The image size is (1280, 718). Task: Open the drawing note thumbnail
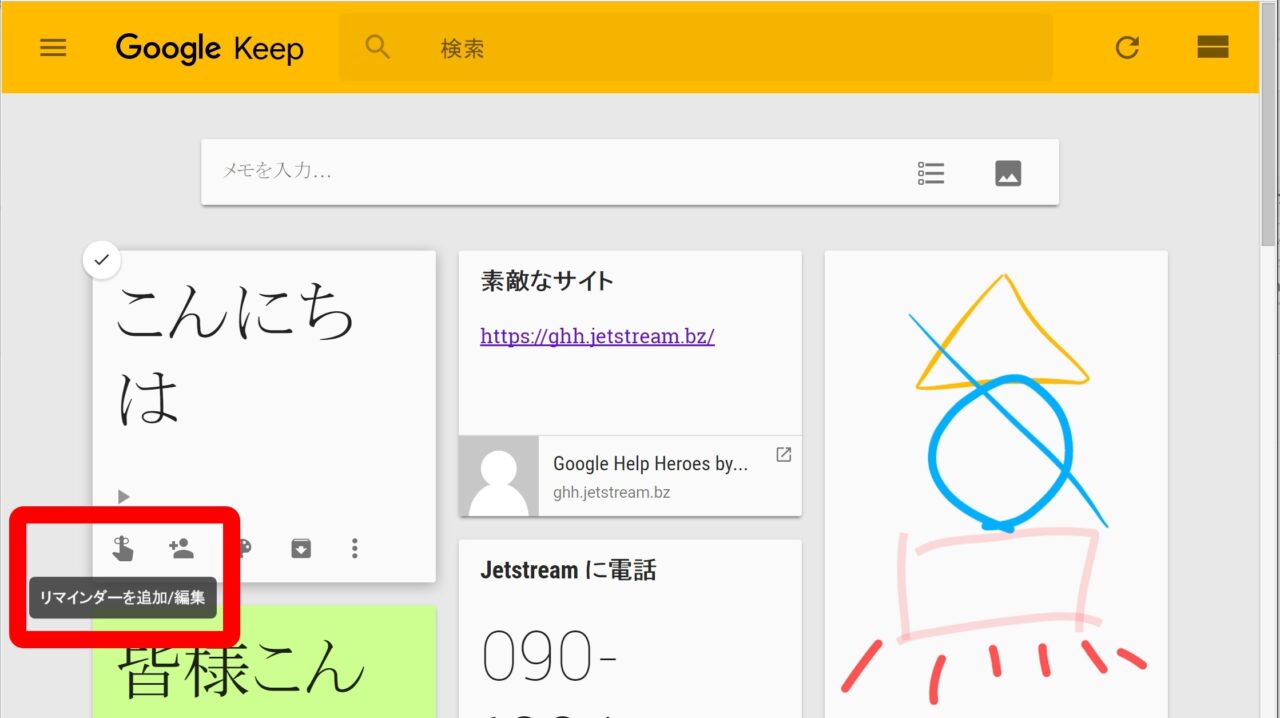pyautogui.click(x=995, y=480)
